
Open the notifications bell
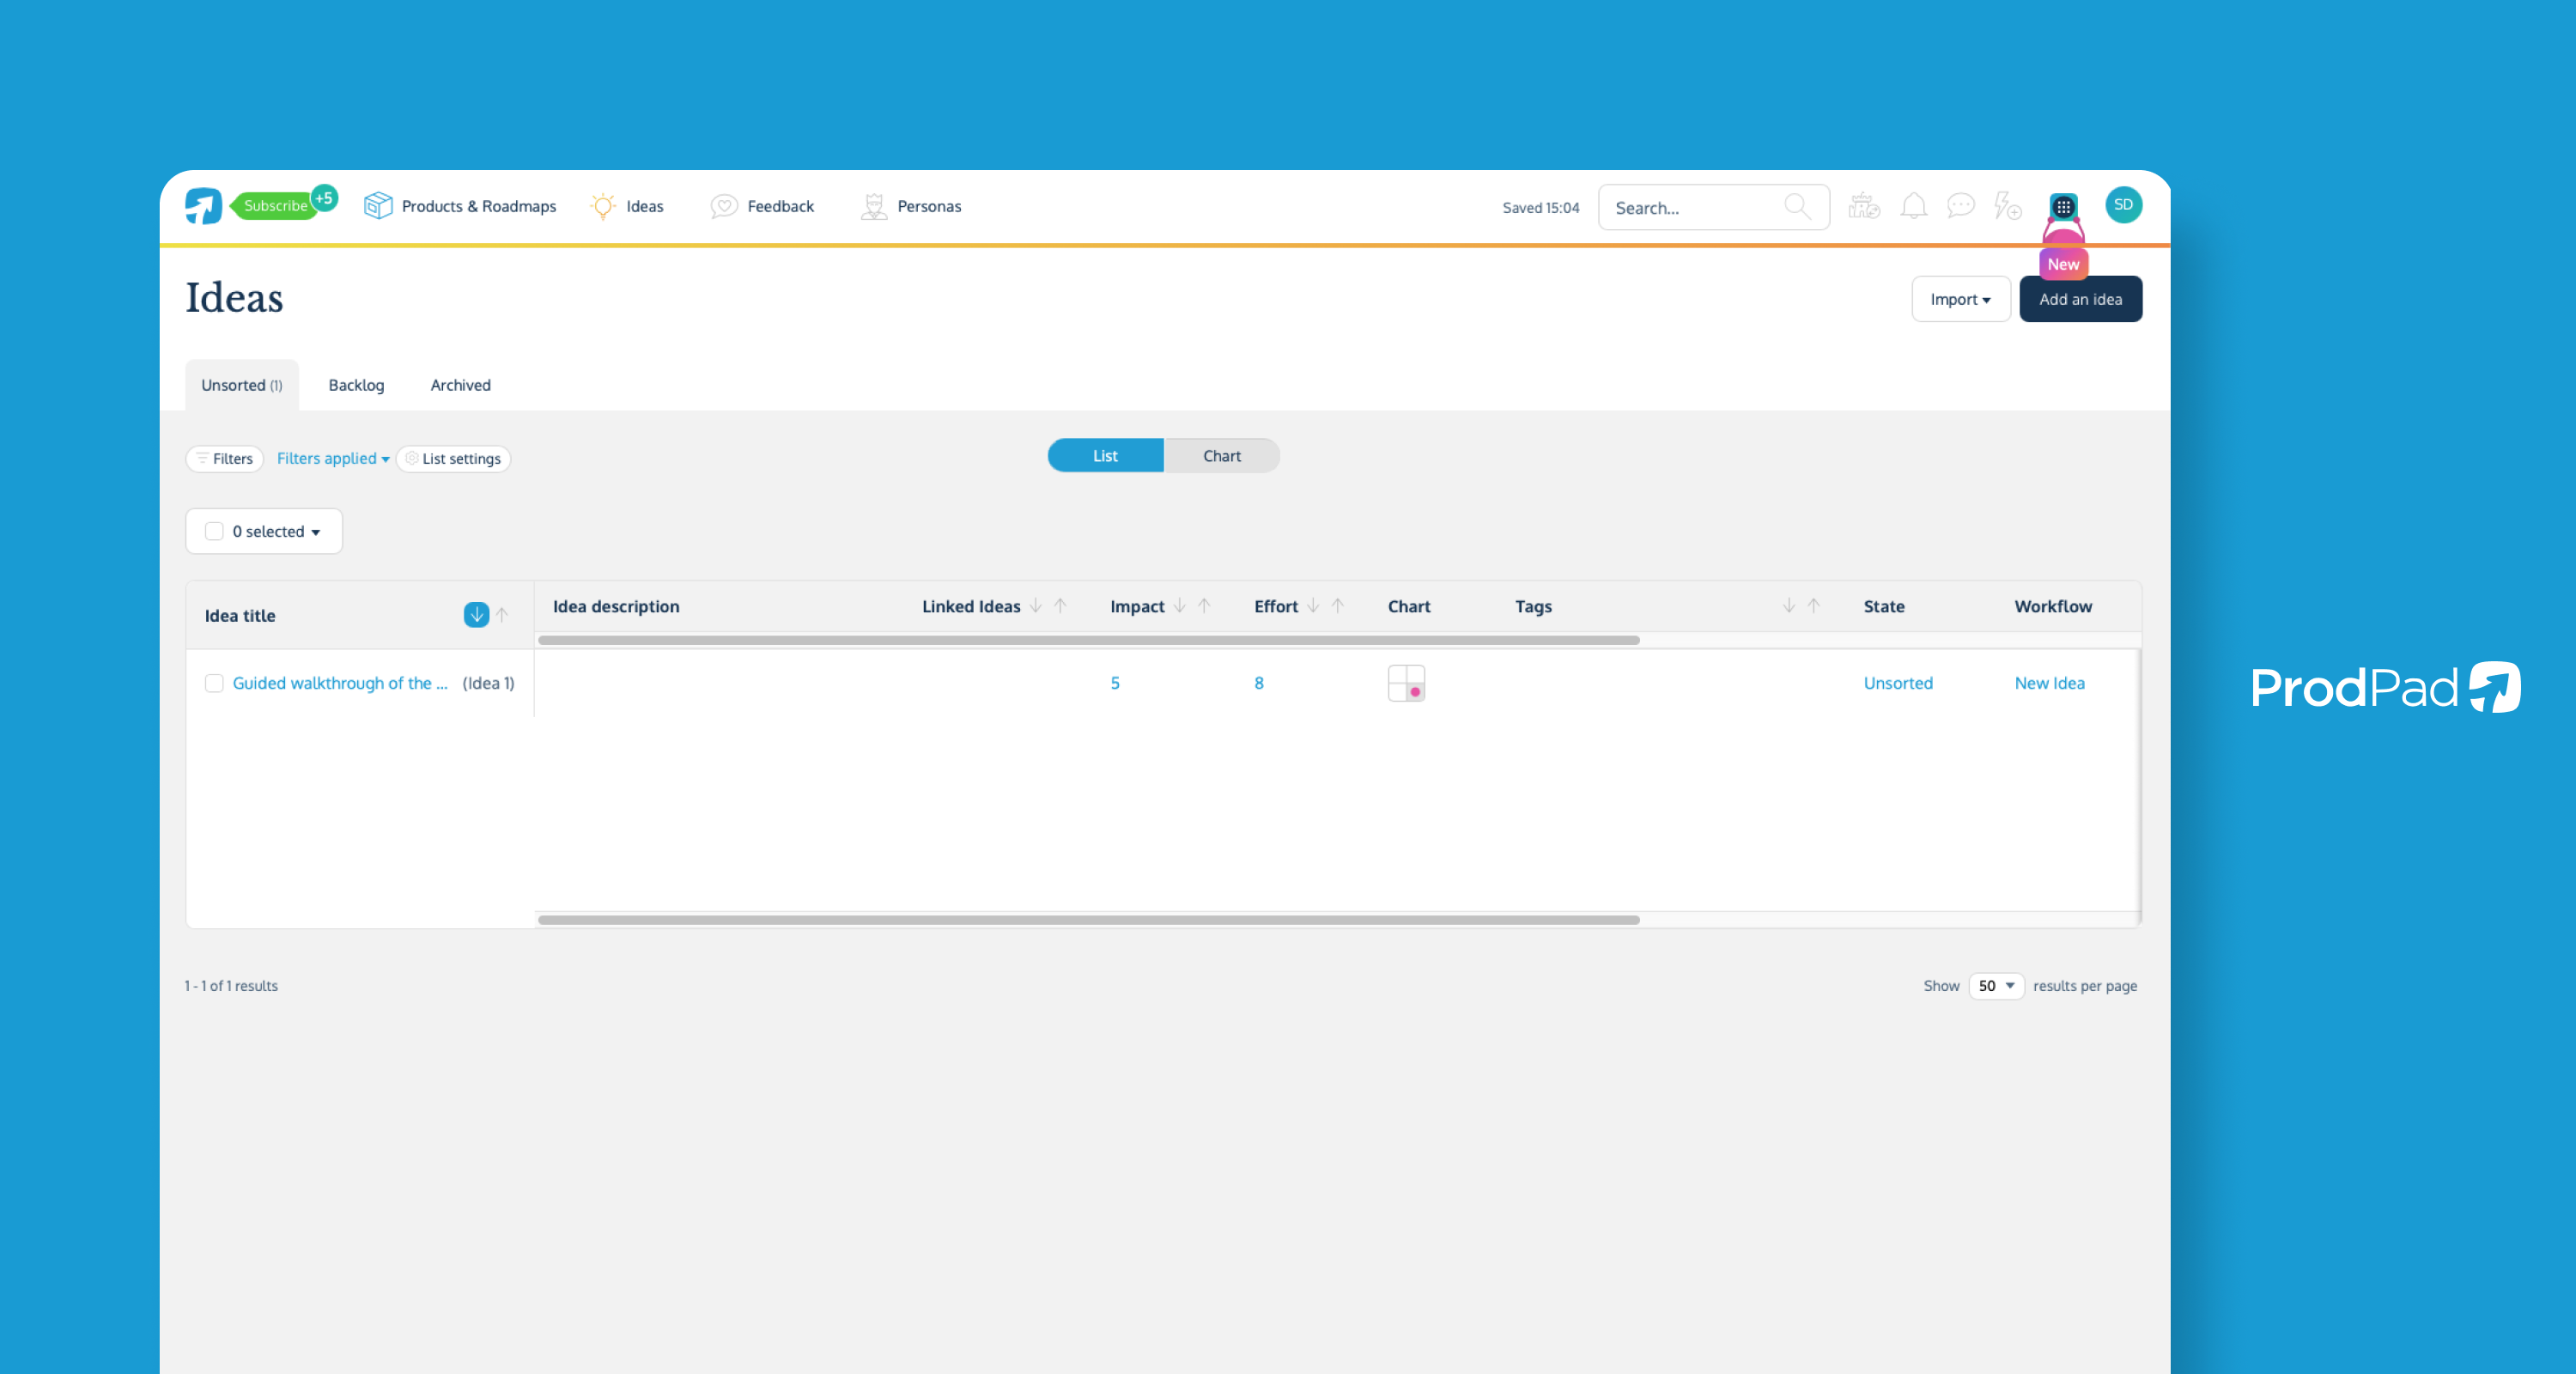1913,206
